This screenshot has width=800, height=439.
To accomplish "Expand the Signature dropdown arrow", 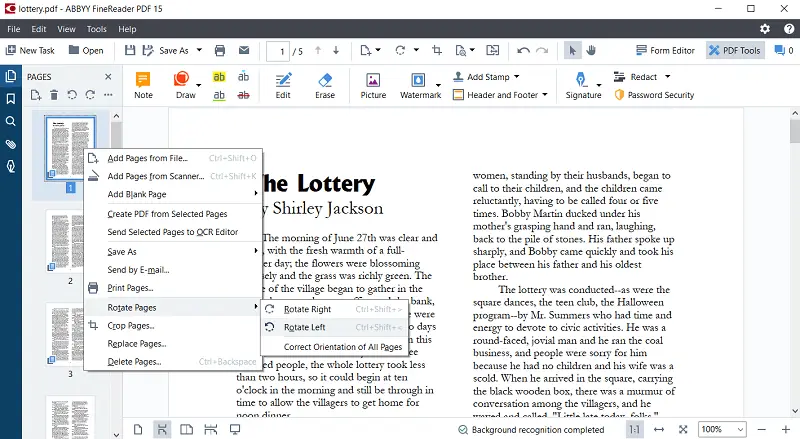I will point(599,85).
